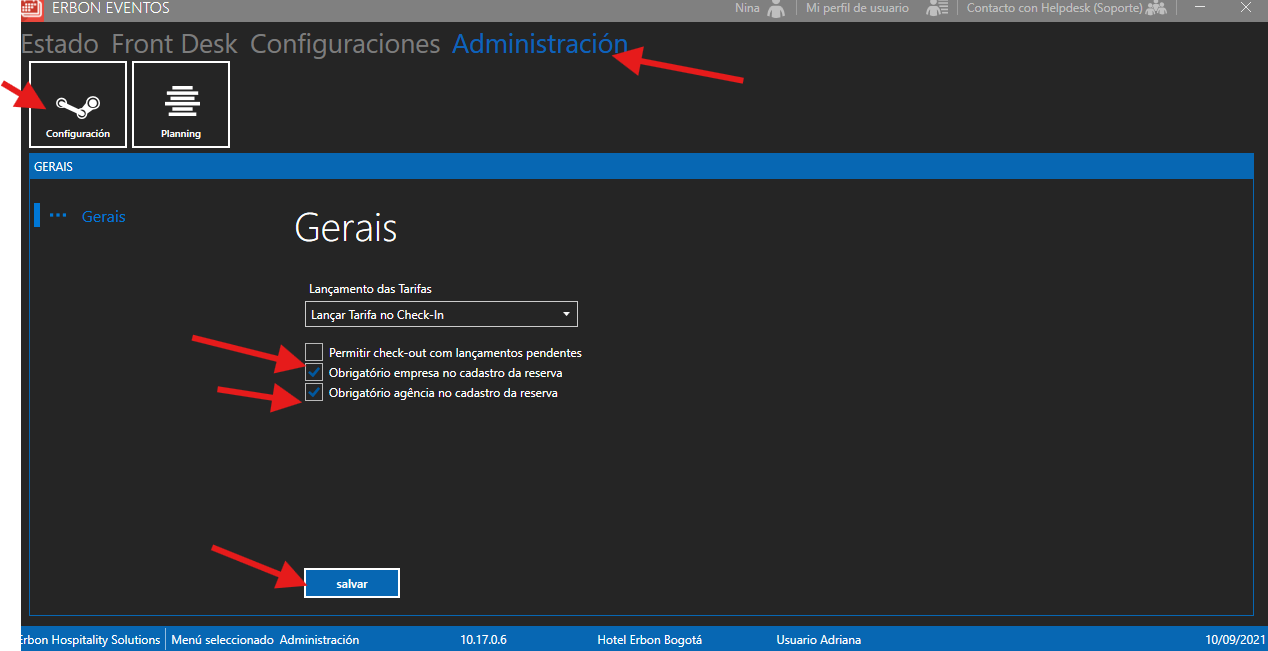Uncheck Obrigatório agência no cadastro da reserva

(x=315, y=393)
